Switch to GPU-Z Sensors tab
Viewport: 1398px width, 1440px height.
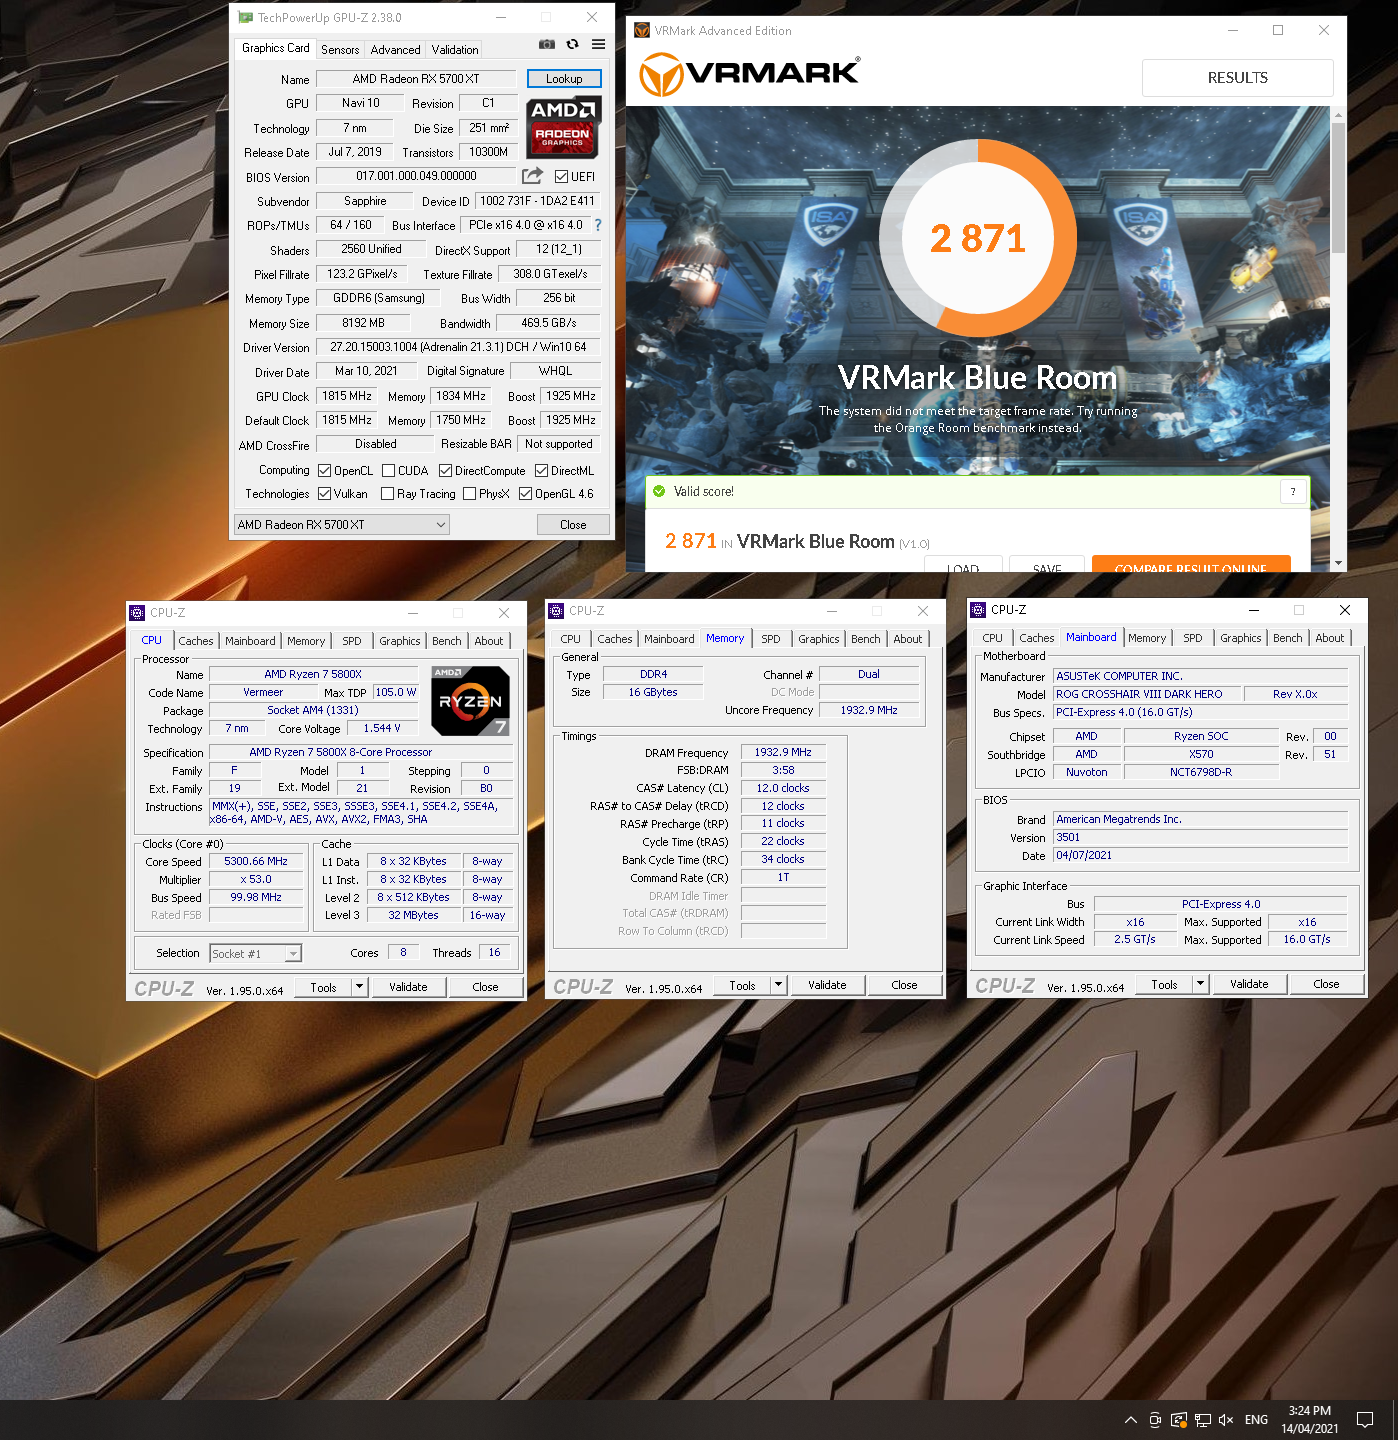click(340, 49)
